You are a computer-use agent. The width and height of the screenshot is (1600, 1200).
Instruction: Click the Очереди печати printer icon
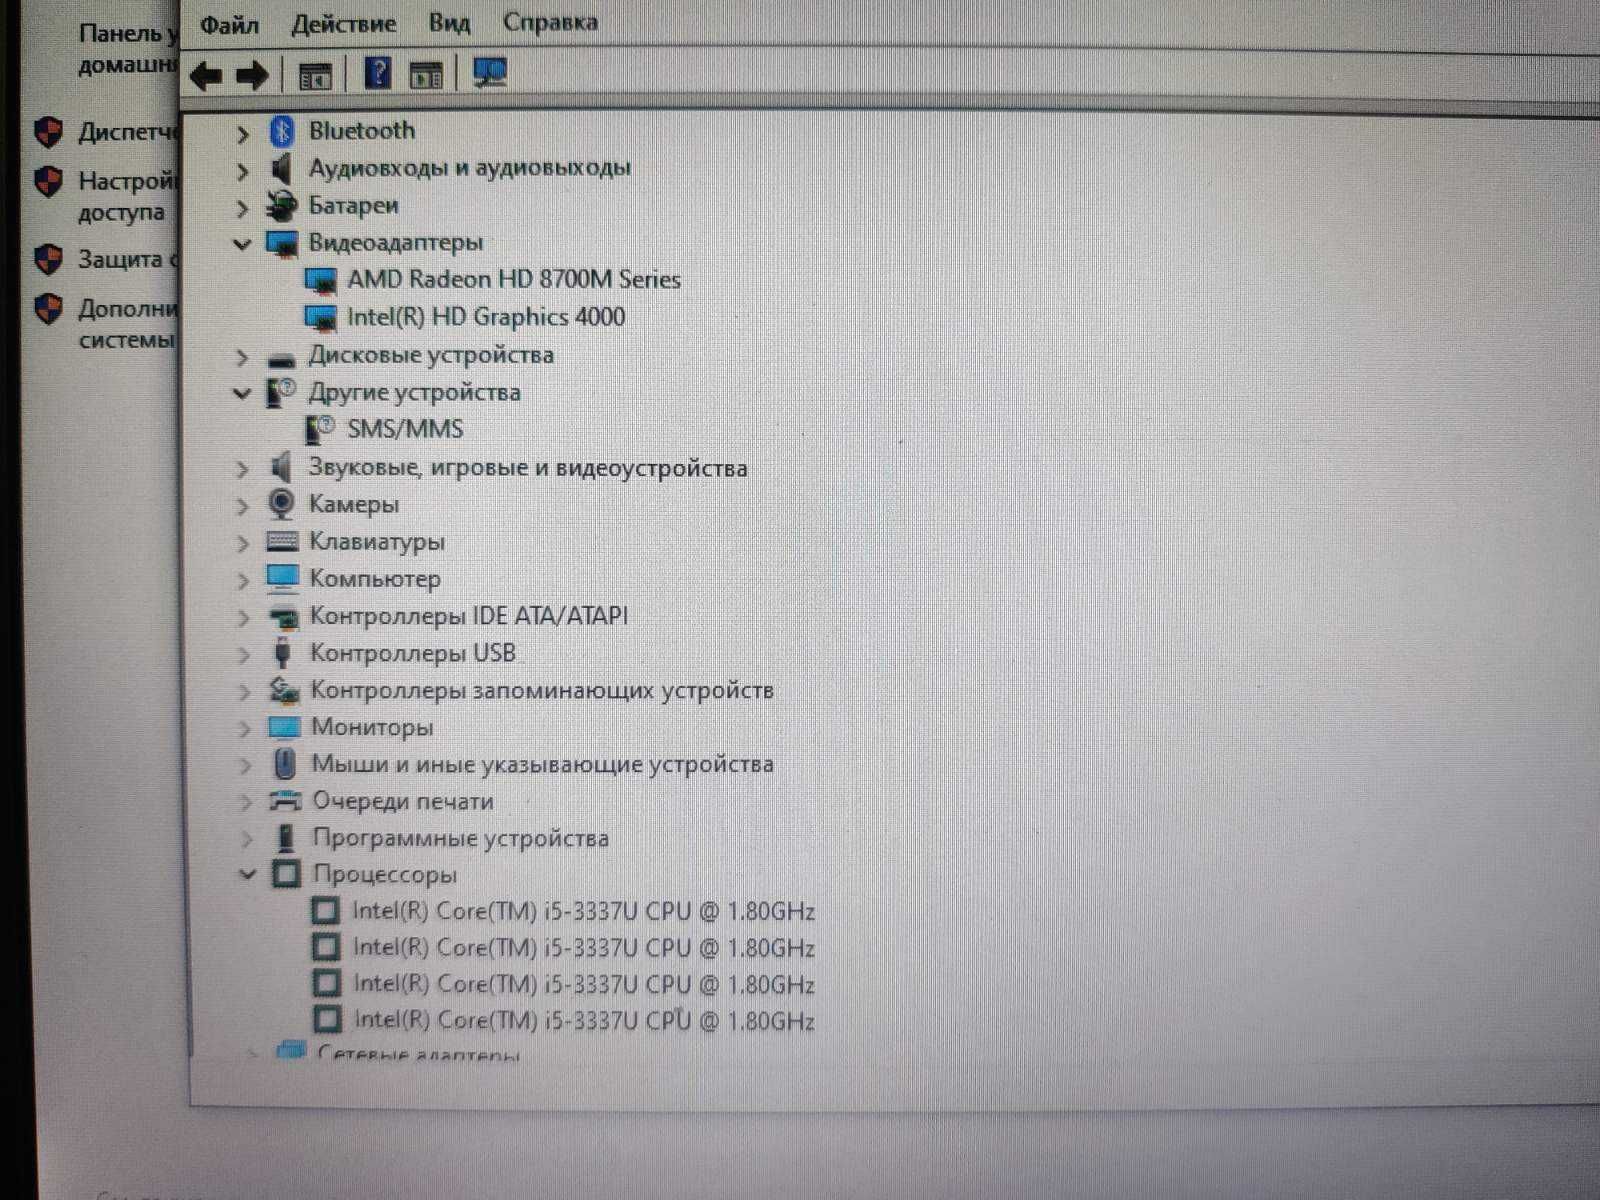tap(285, 801)
